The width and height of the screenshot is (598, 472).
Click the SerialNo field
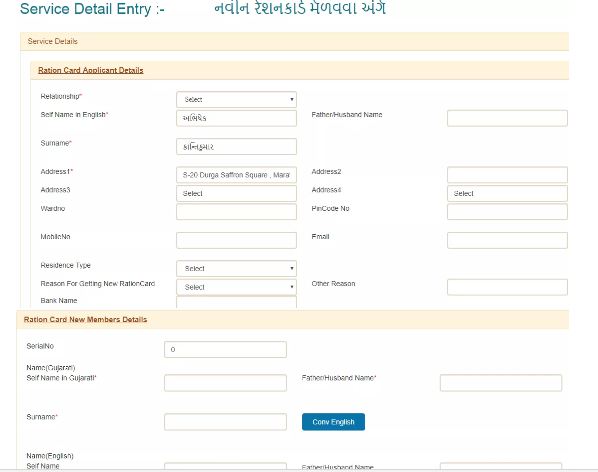click(225, 349)
